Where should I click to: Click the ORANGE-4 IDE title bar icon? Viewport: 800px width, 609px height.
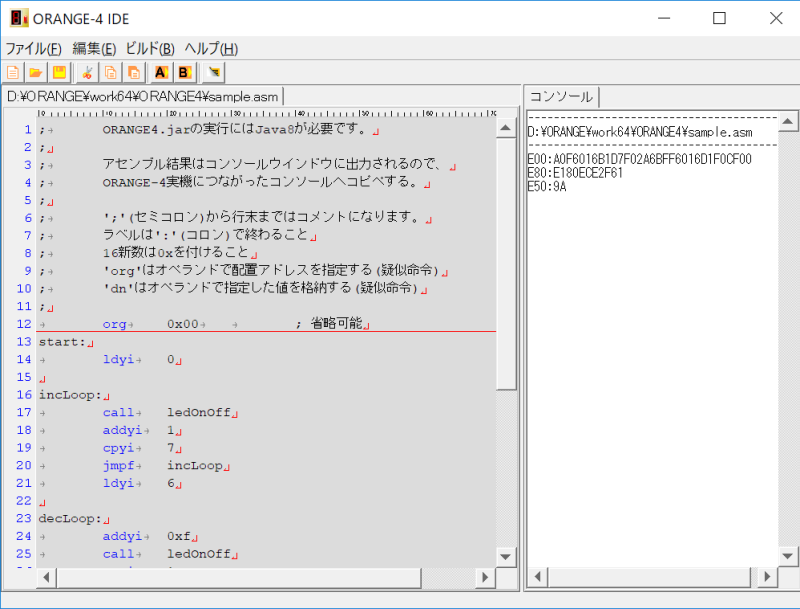19,18
